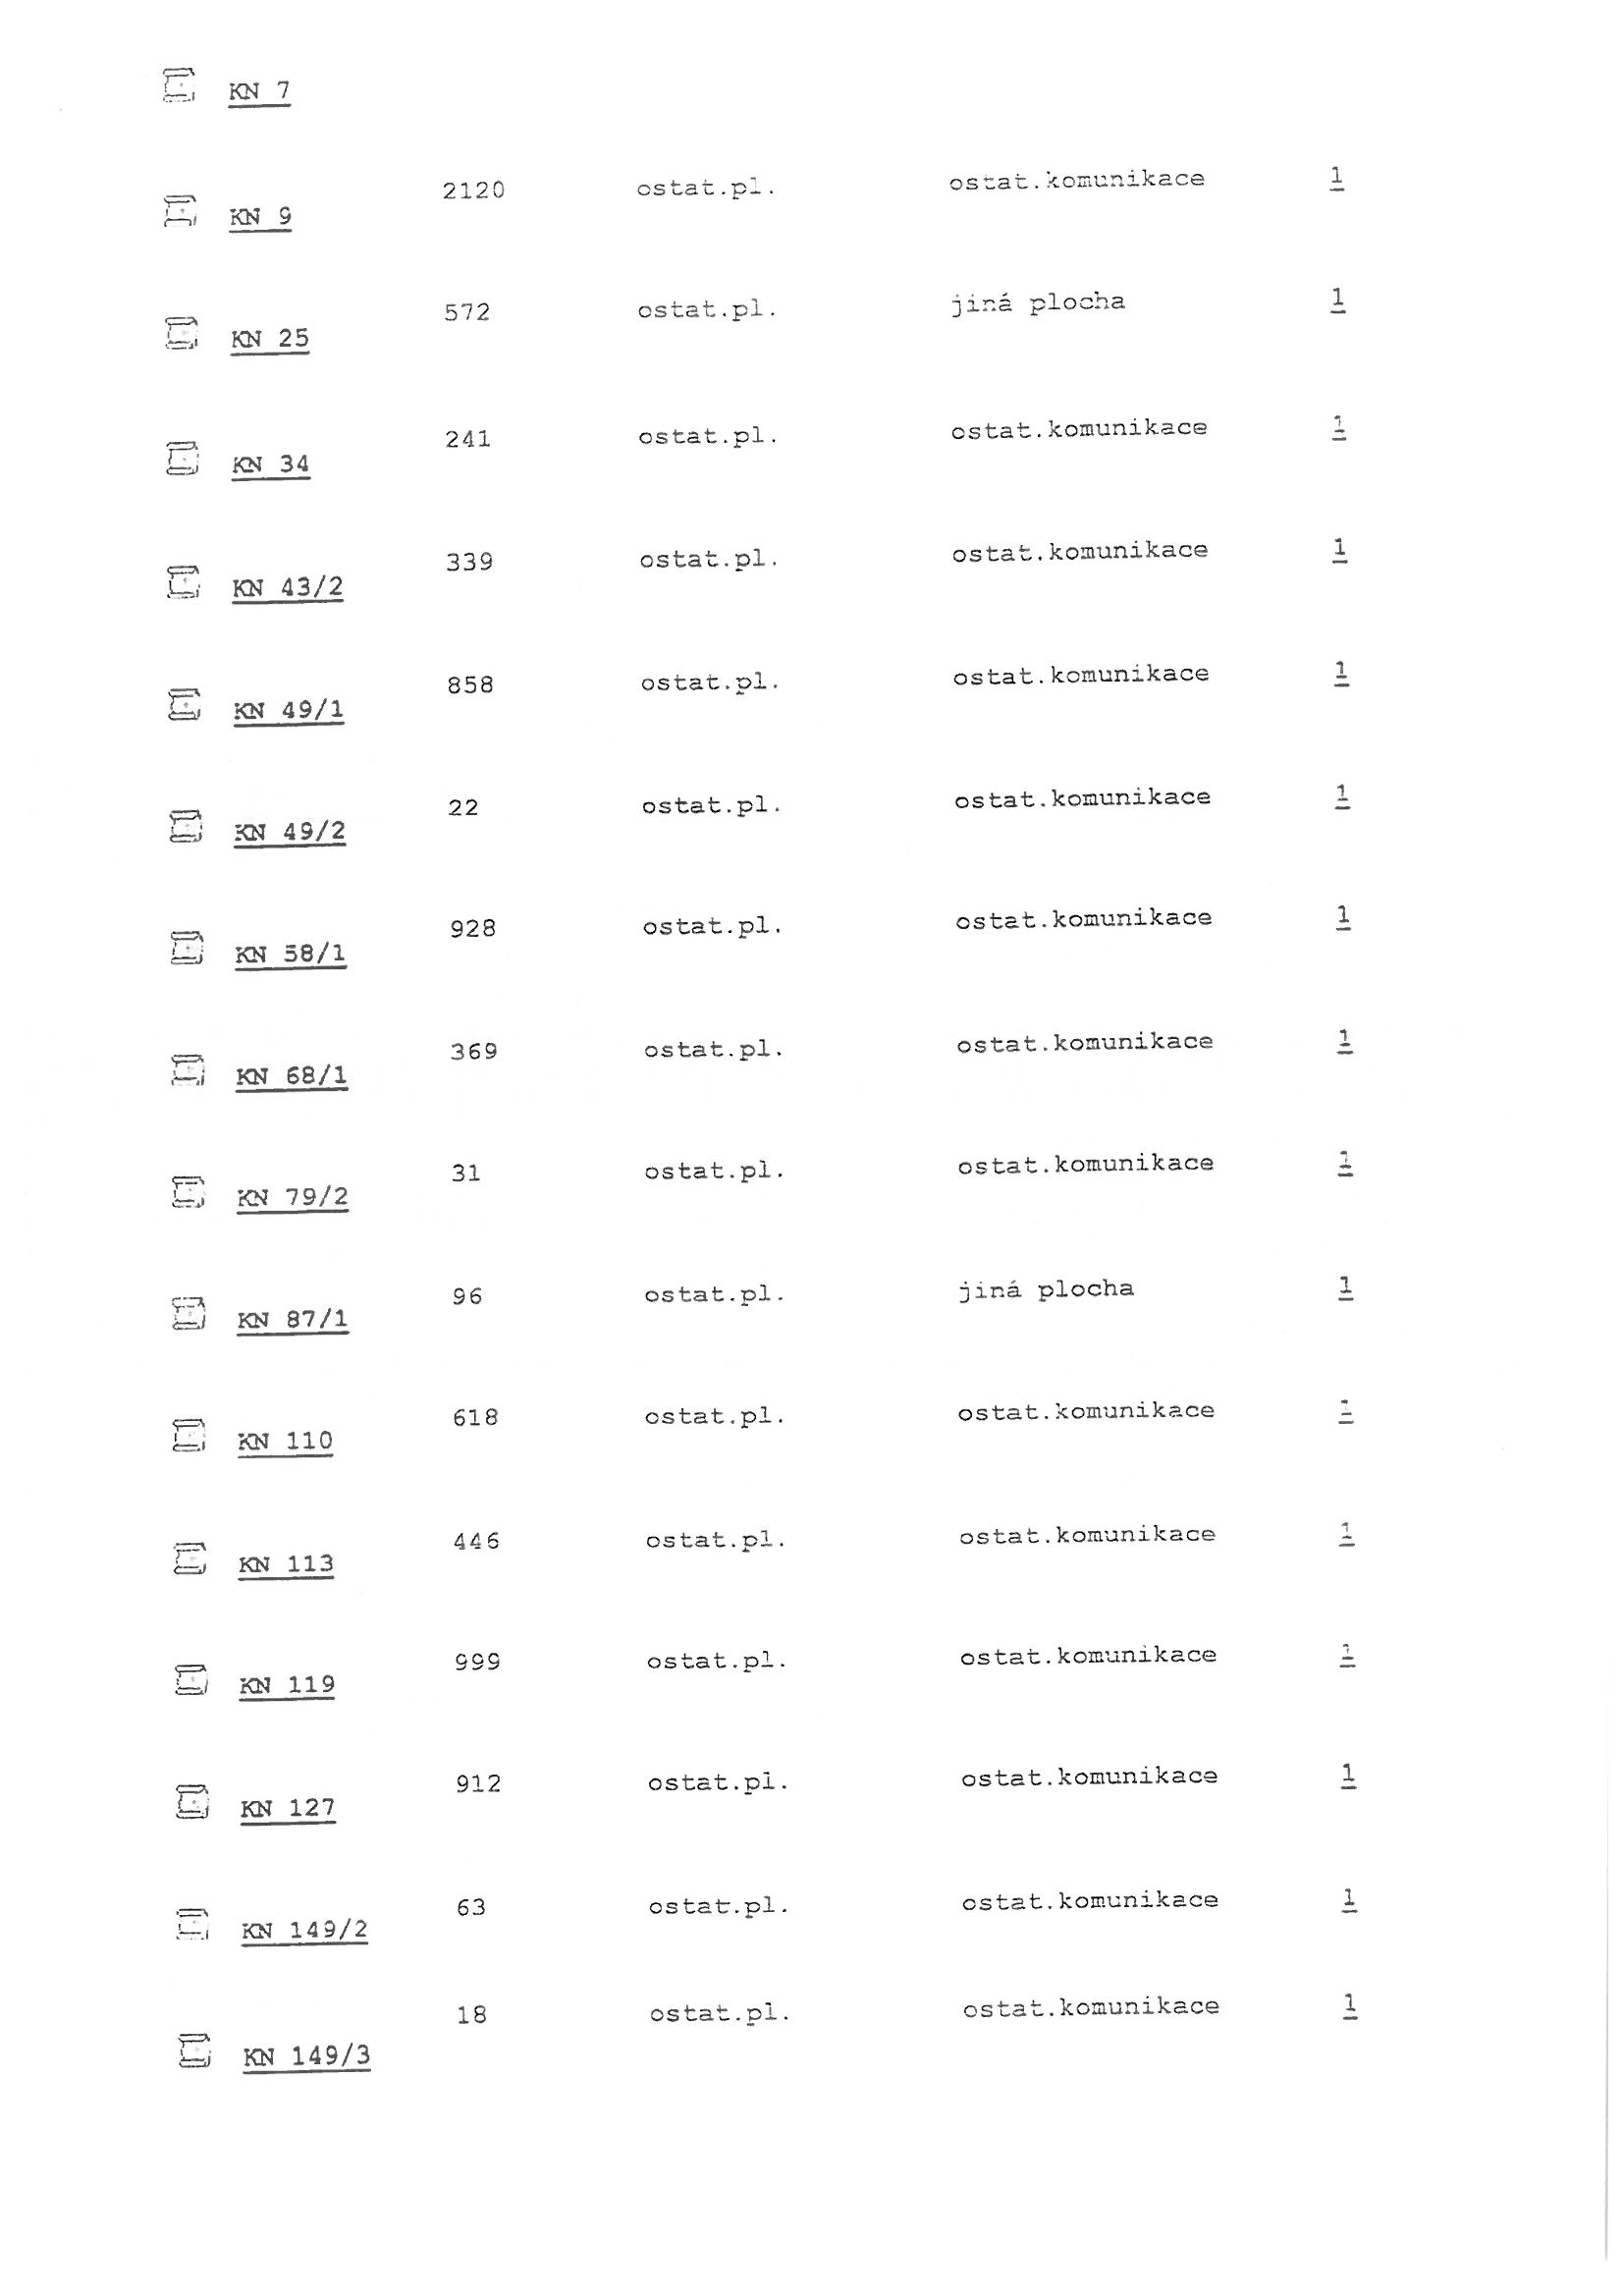Click underlined 1 in the 572 jiná plocha row
The width and height of the screenshot is (1623, 2296).
pyautogui.click(x=1338, y=300)
